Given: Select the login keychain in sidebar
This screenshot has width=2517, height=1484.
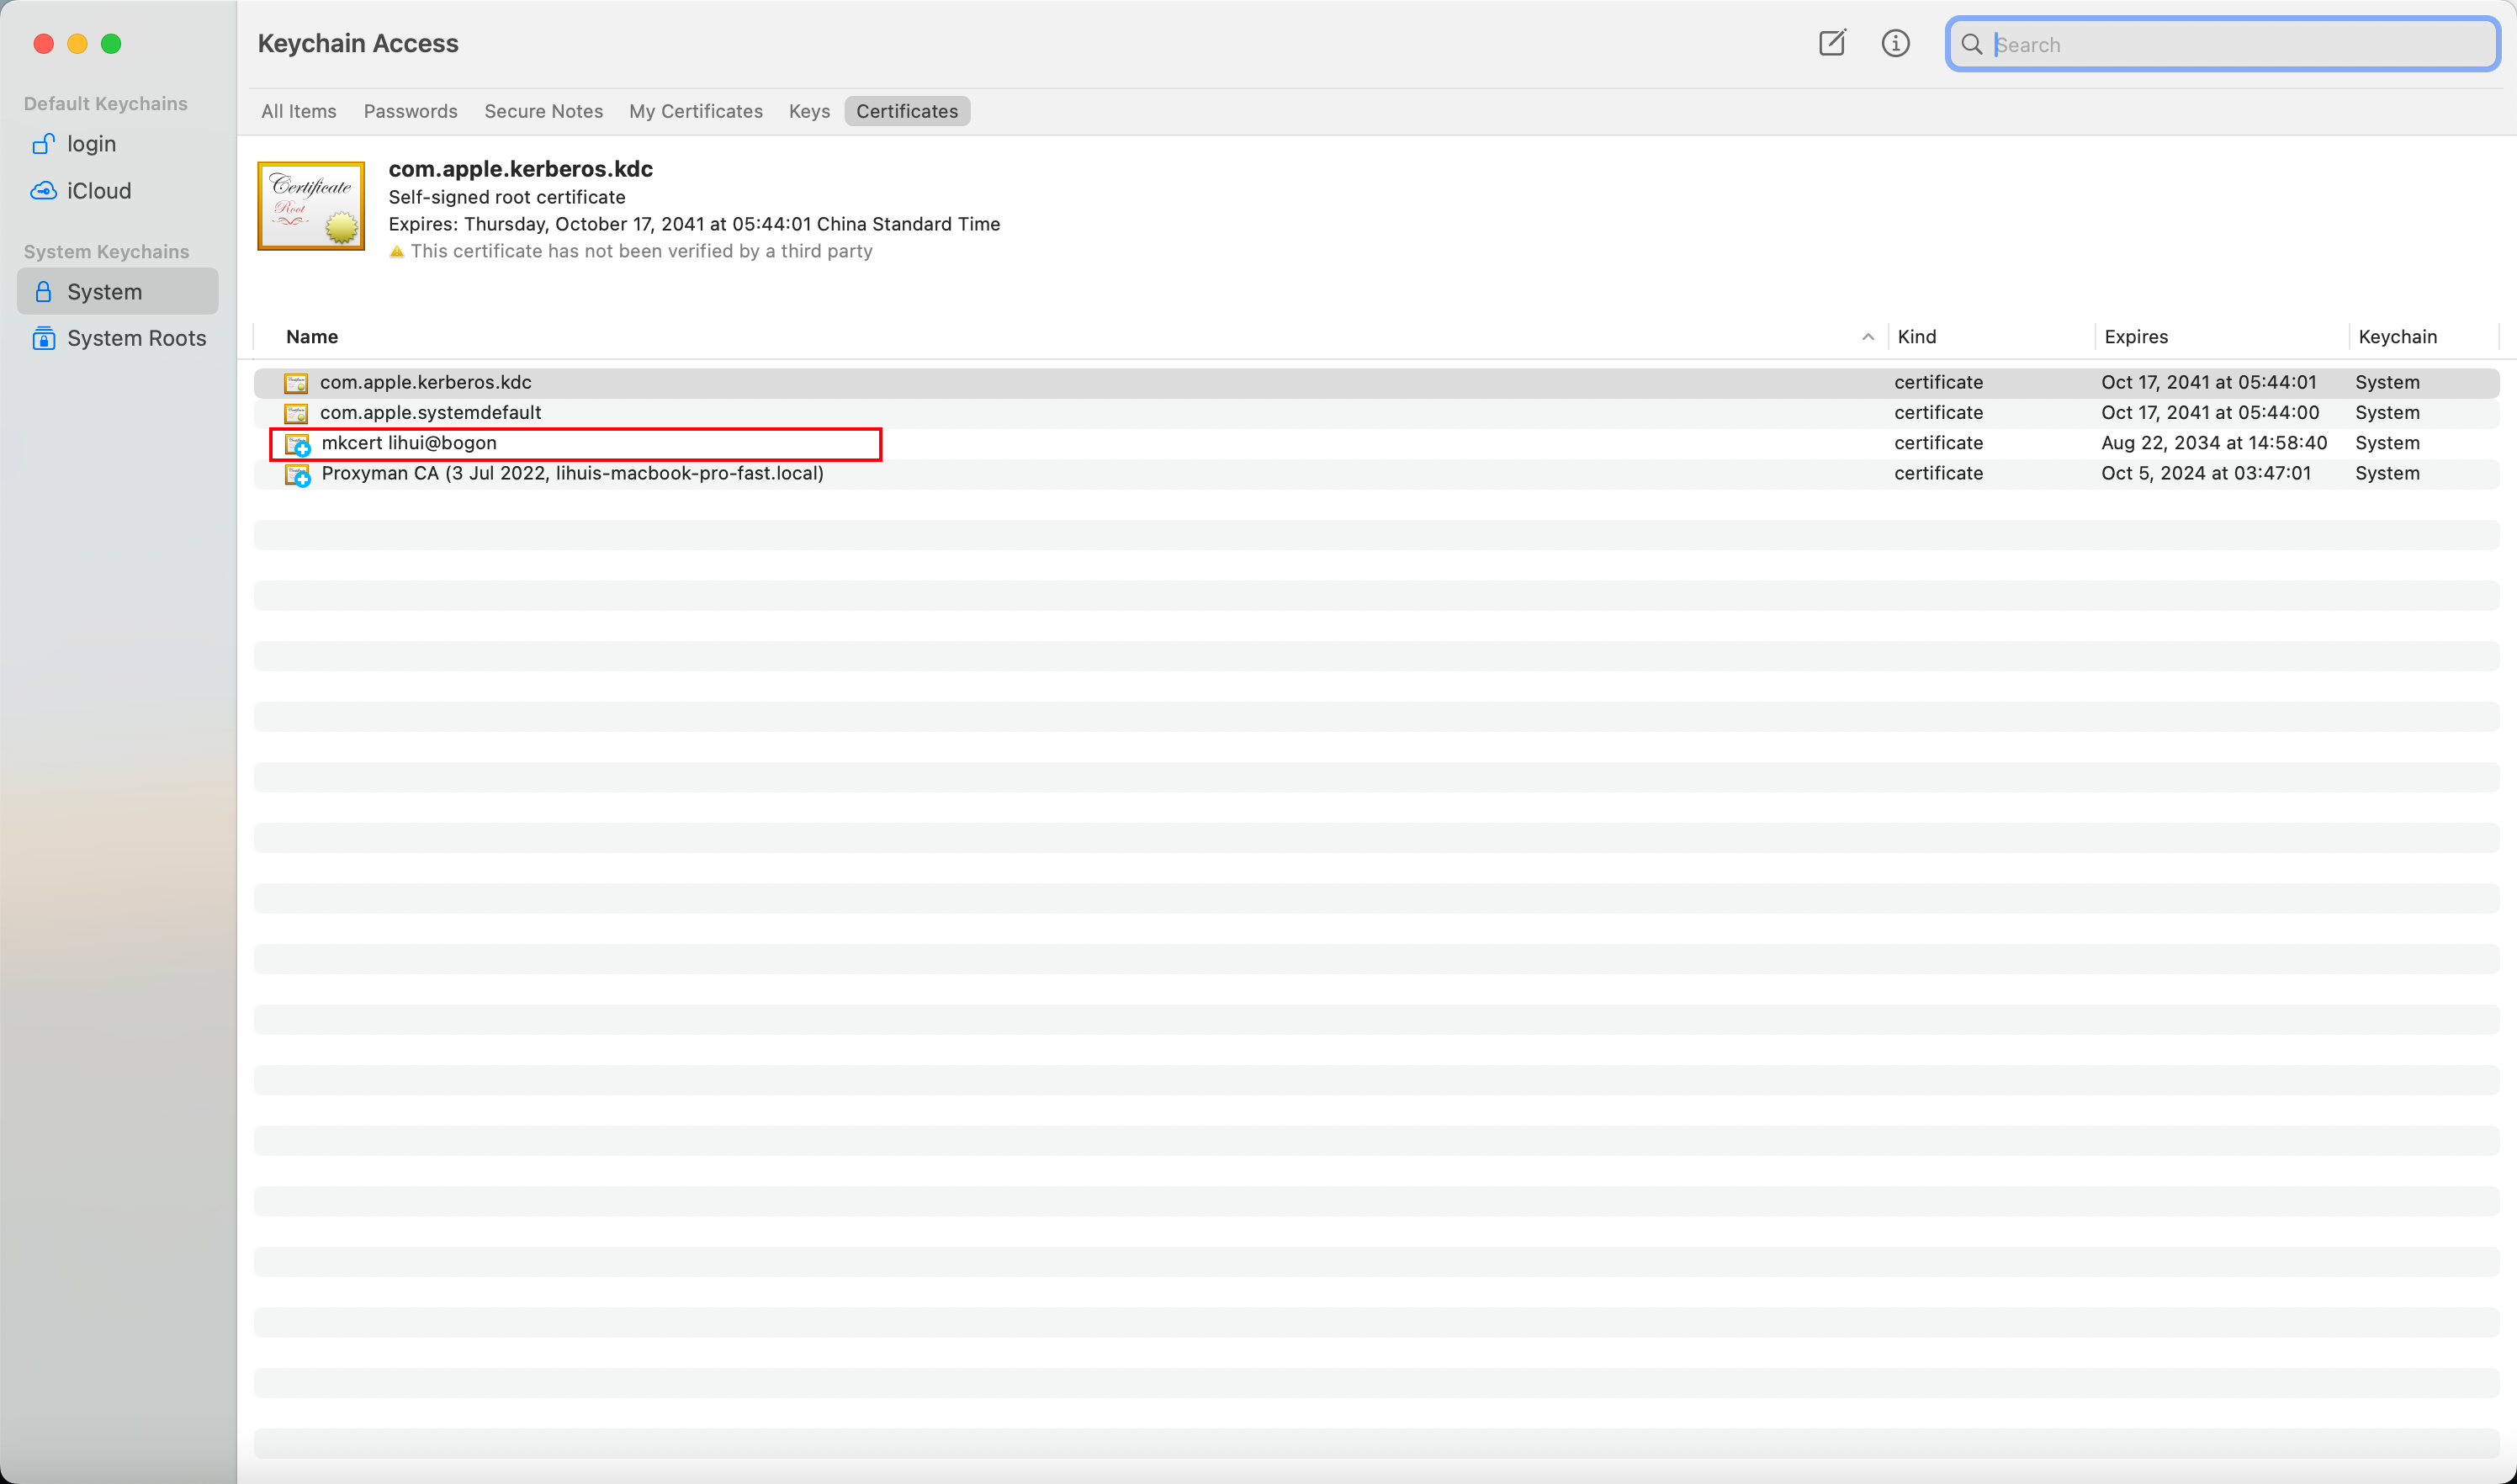Looking at the screenshot, I should [118, 144].
